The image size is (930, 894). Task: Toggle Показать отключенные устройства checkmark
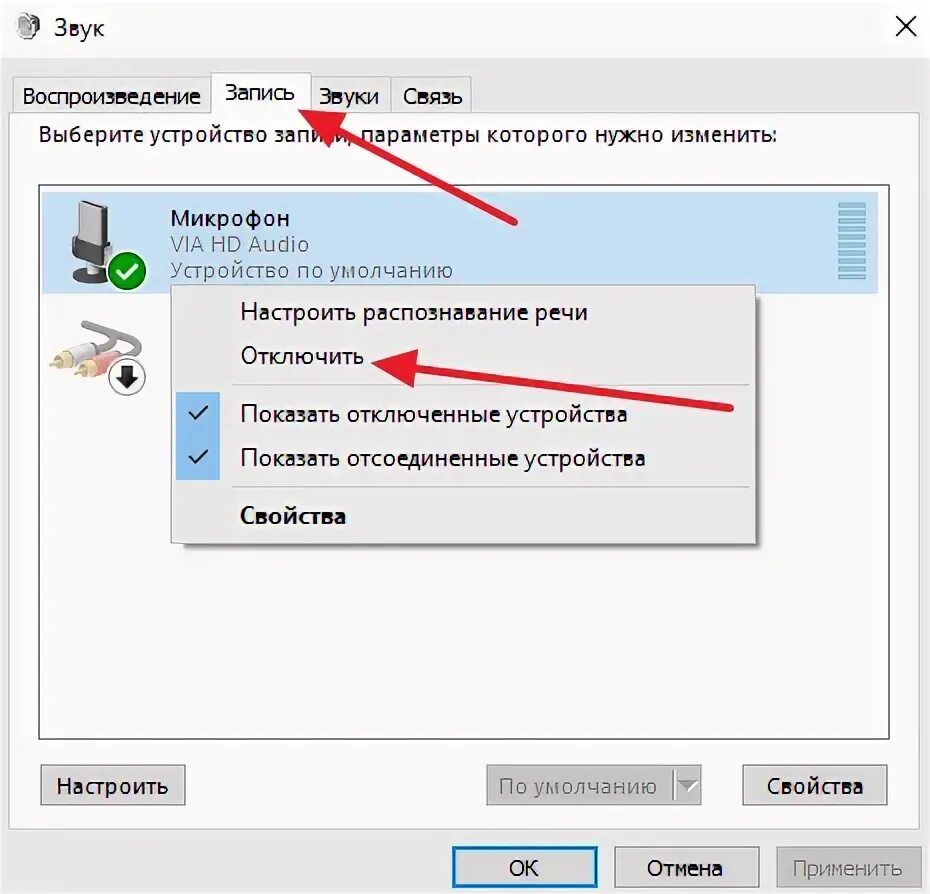click(x=198, y=413)
